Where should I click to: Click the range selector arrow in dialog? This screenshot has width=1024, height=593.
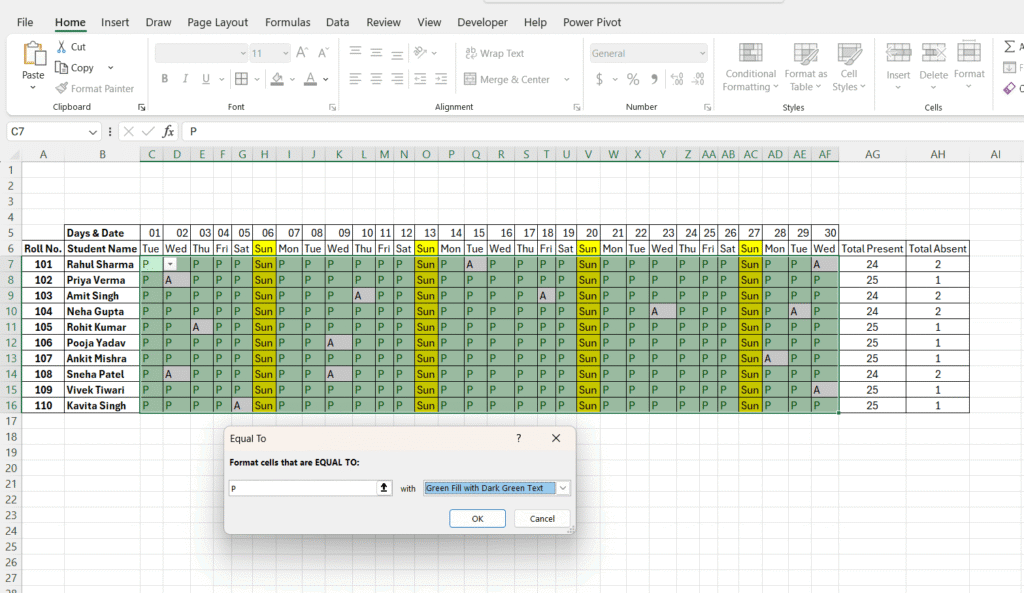pyautogui.click(x=384, y=488)
